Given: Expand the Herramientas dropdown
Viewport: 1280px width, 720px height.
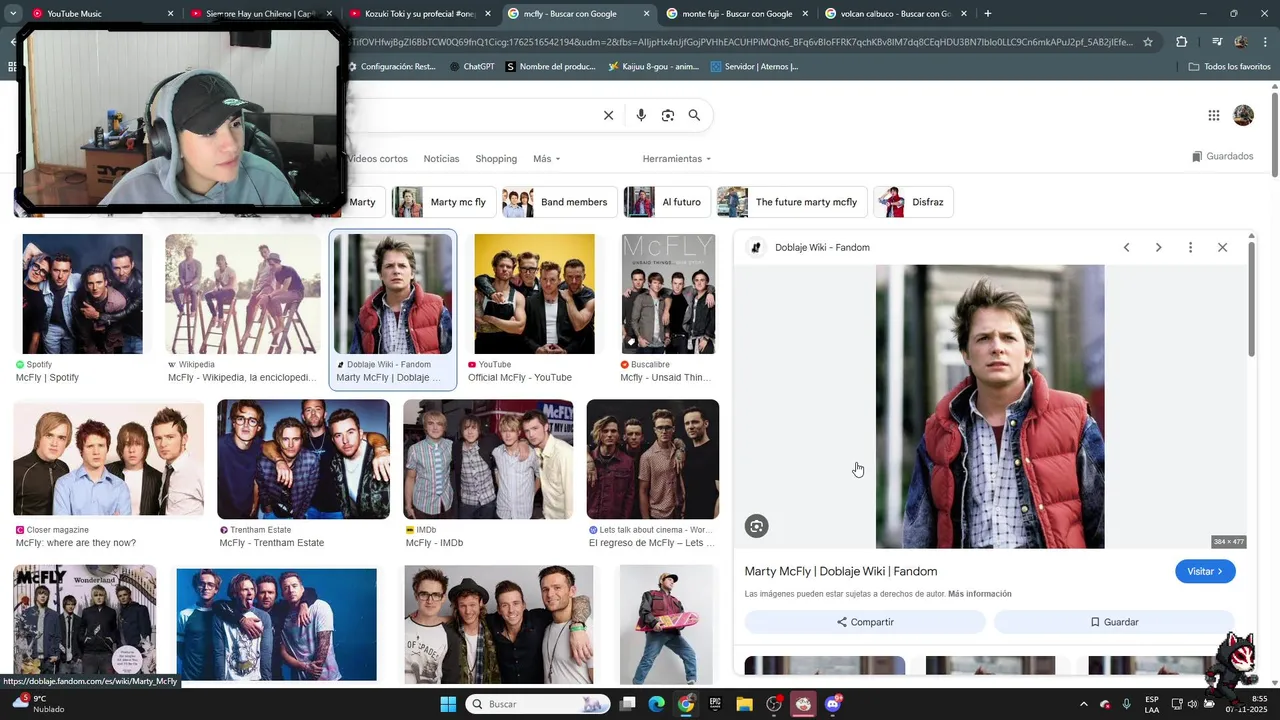Looking at the screenshot, I should 677,159.
